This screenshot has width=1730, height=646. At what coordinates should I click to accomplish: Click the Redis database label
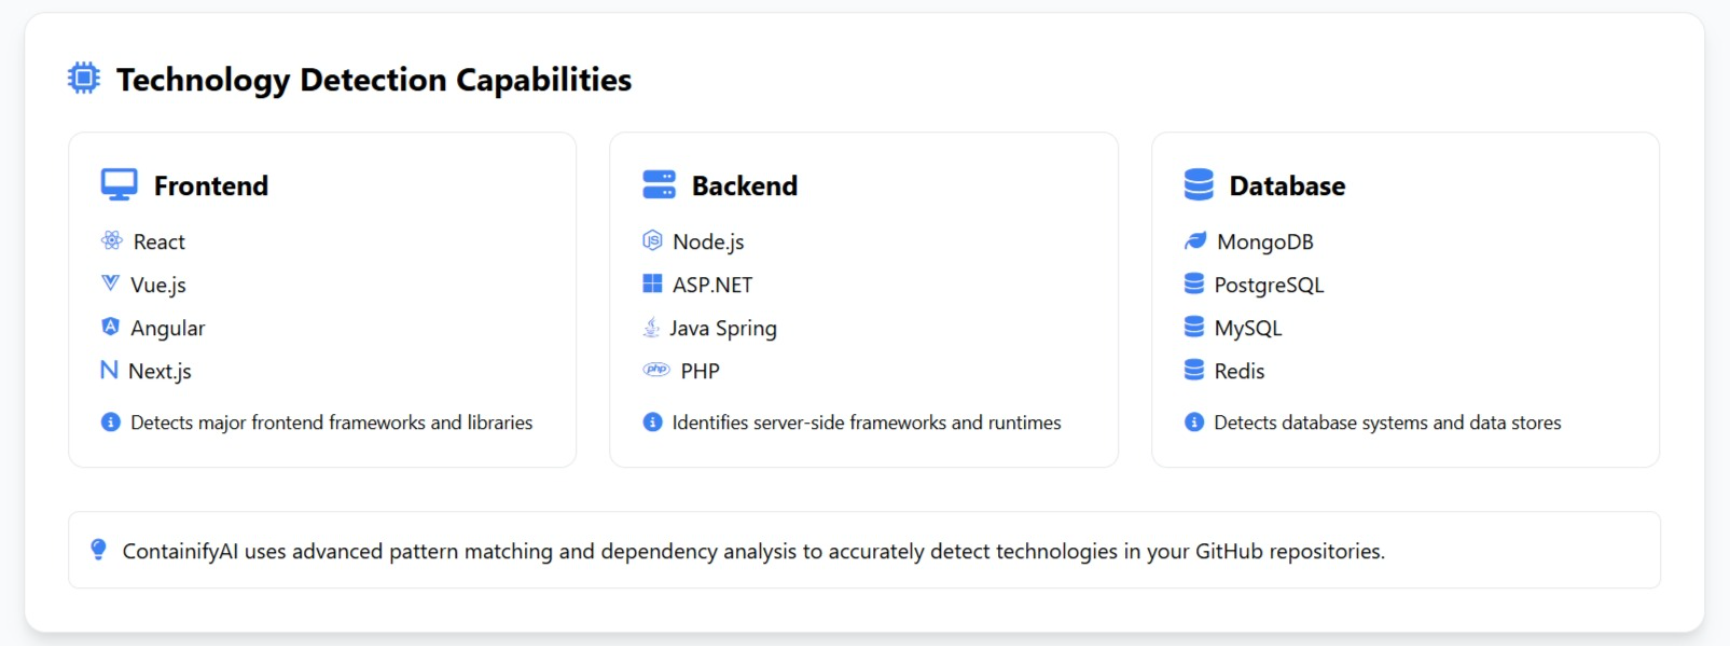click(x=1239, y=371)
